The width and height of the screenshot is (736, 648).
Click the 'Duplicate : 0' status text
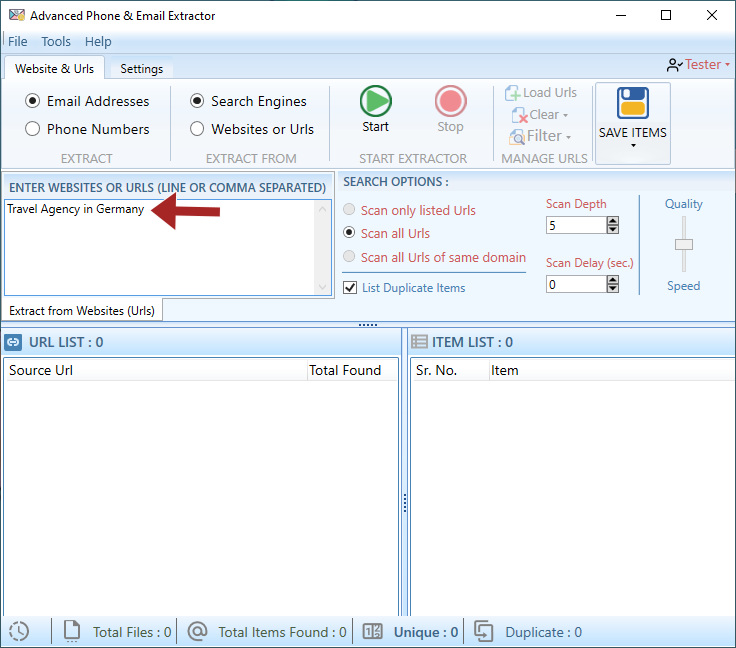click(x=544, y=632)
